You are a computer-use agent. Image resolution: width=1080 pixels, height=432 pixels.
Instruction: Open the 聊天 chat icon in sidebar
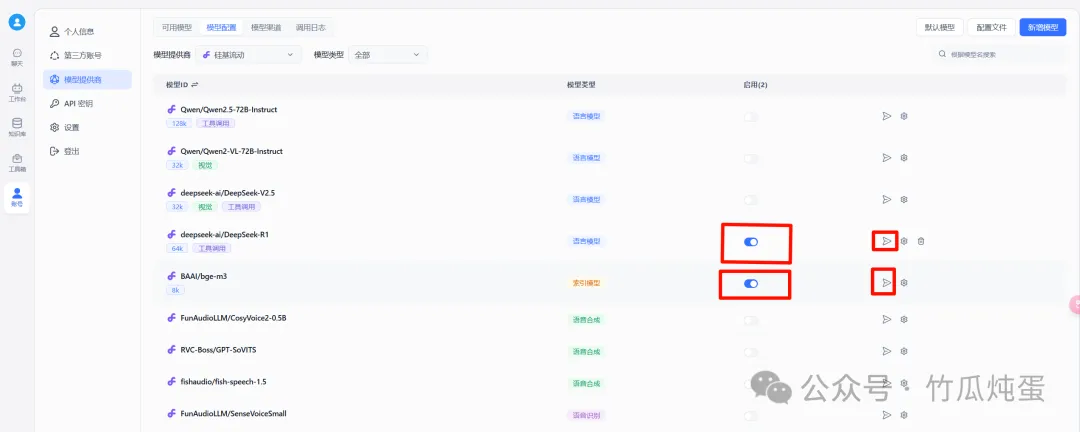click(17, 57)
